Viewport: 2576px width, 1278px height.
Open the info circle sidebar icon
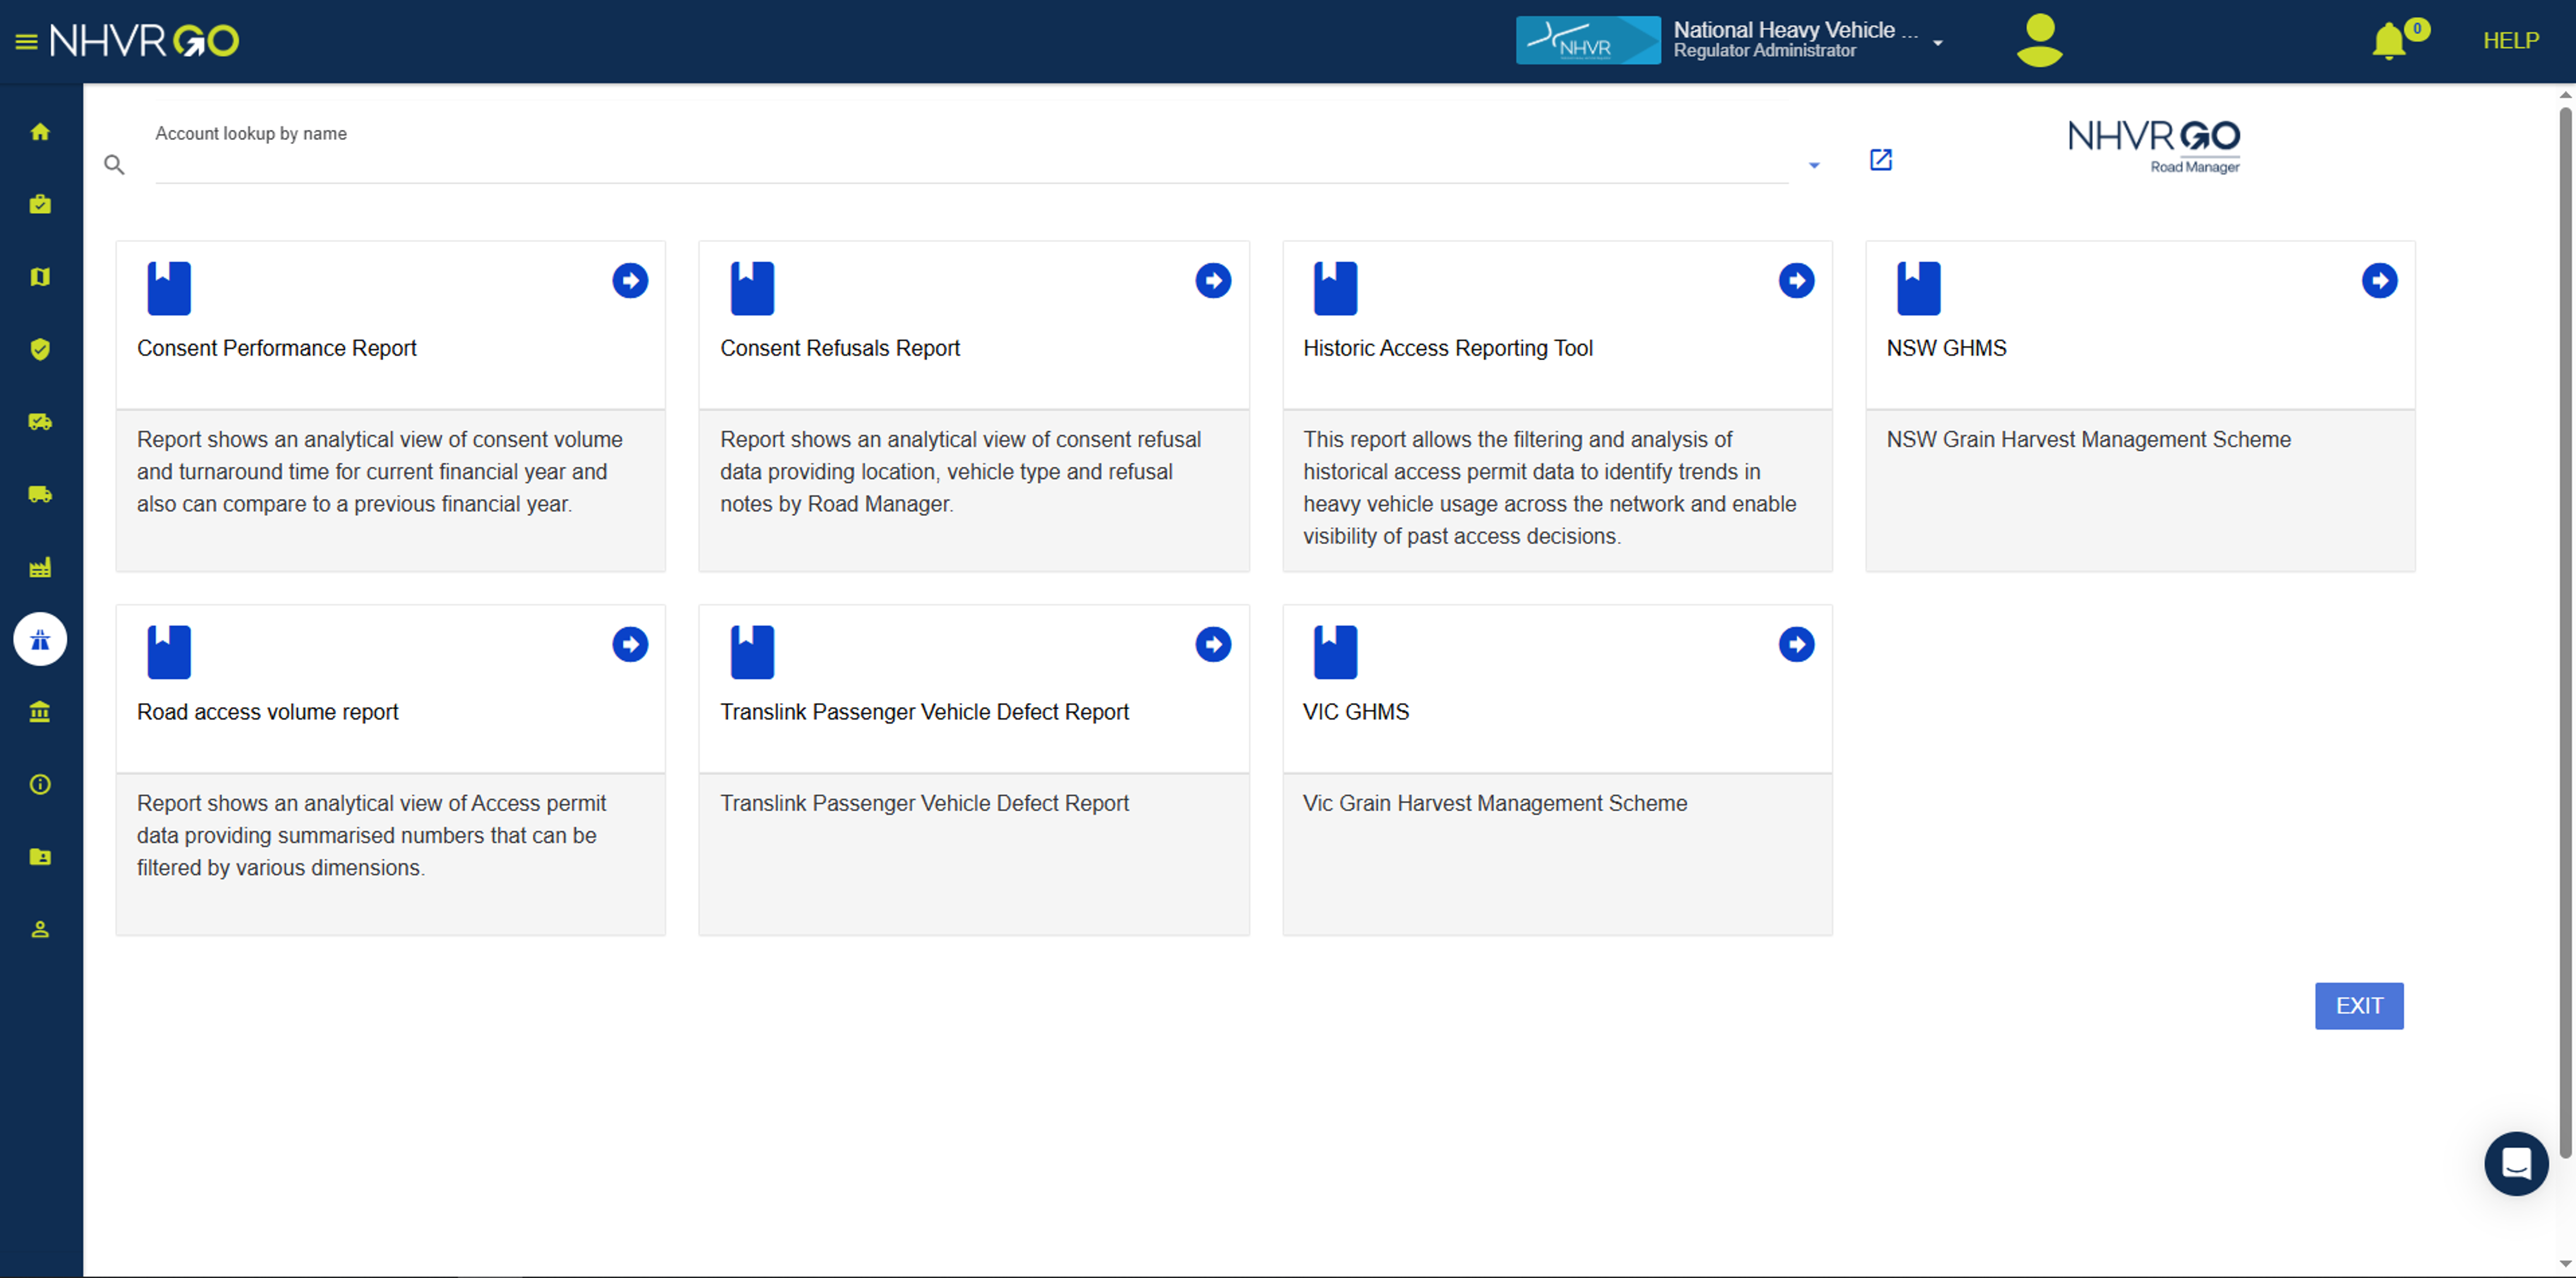pyautogui.click(x=40, y=784)
